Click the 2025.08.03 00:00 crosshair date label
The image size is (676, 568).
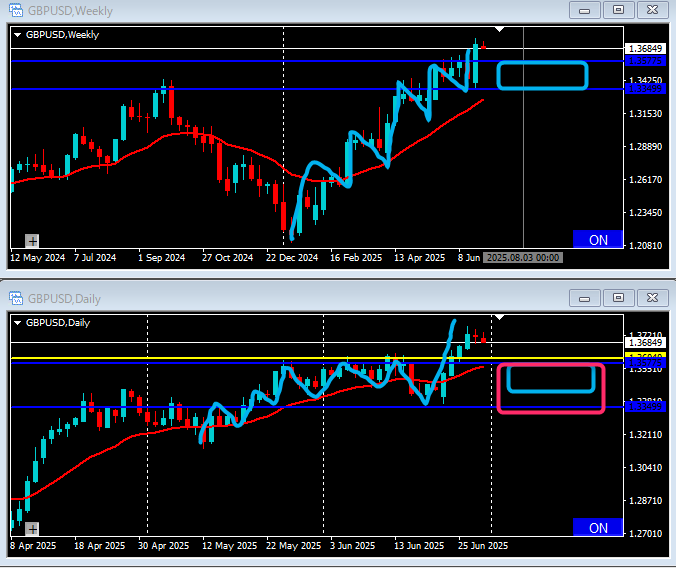pos(523,257)
